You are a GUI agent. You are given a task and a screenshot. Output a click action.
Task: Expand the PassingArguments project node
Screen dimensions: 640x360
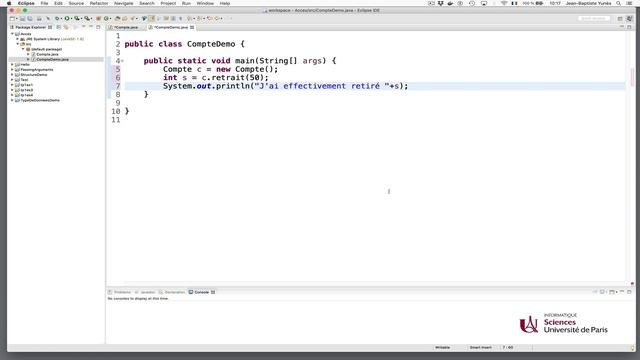(12, 70)
